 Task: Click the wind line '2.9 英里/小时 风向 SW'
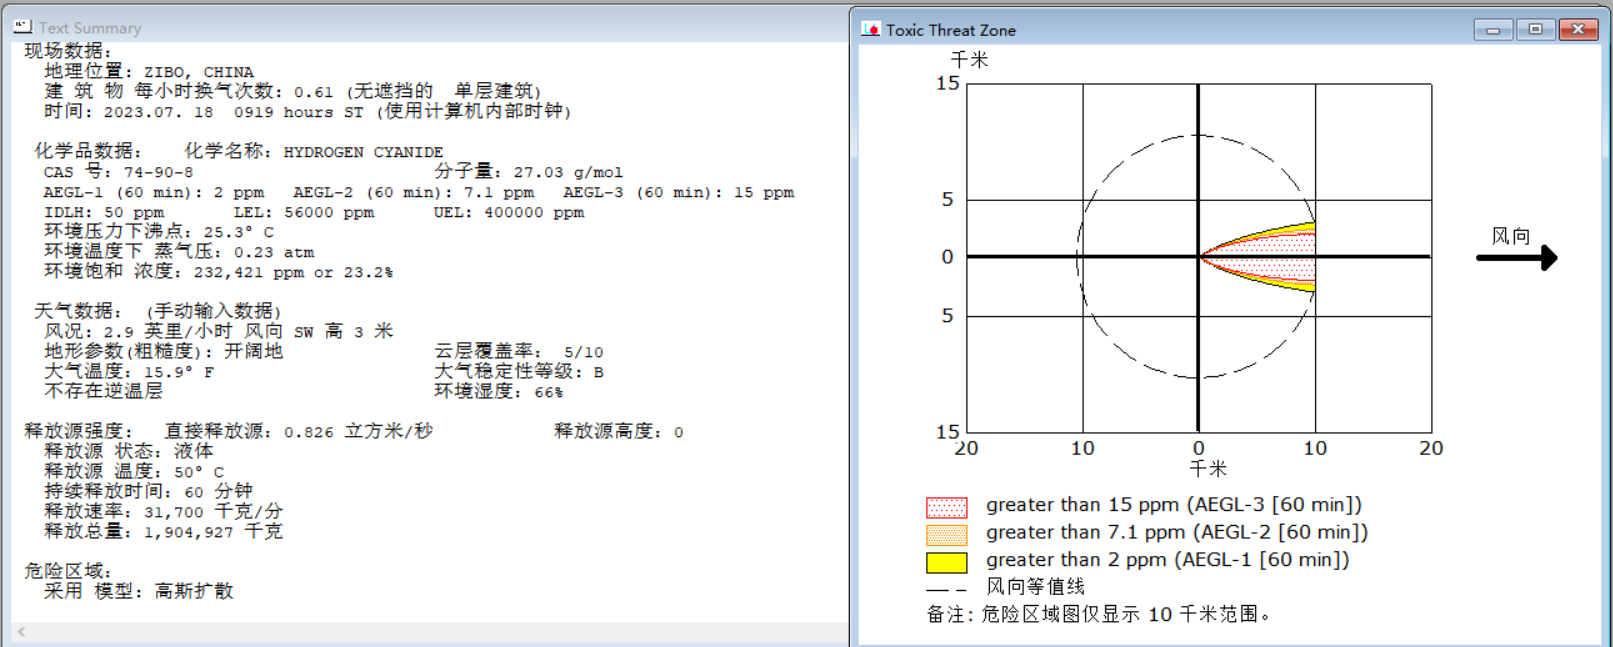click(219, 331)
